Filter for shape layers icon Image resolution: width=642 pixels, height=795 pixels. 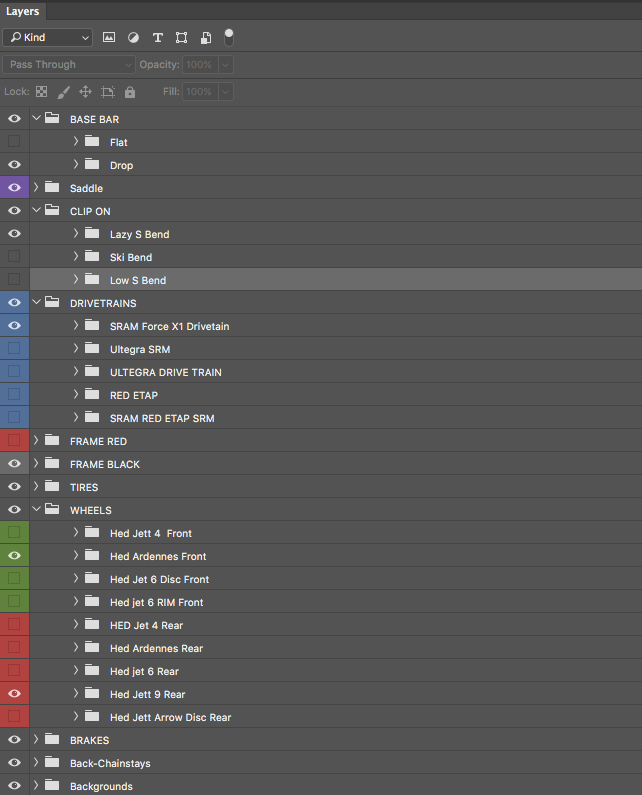pyautogui.click(x=182, y=38)
